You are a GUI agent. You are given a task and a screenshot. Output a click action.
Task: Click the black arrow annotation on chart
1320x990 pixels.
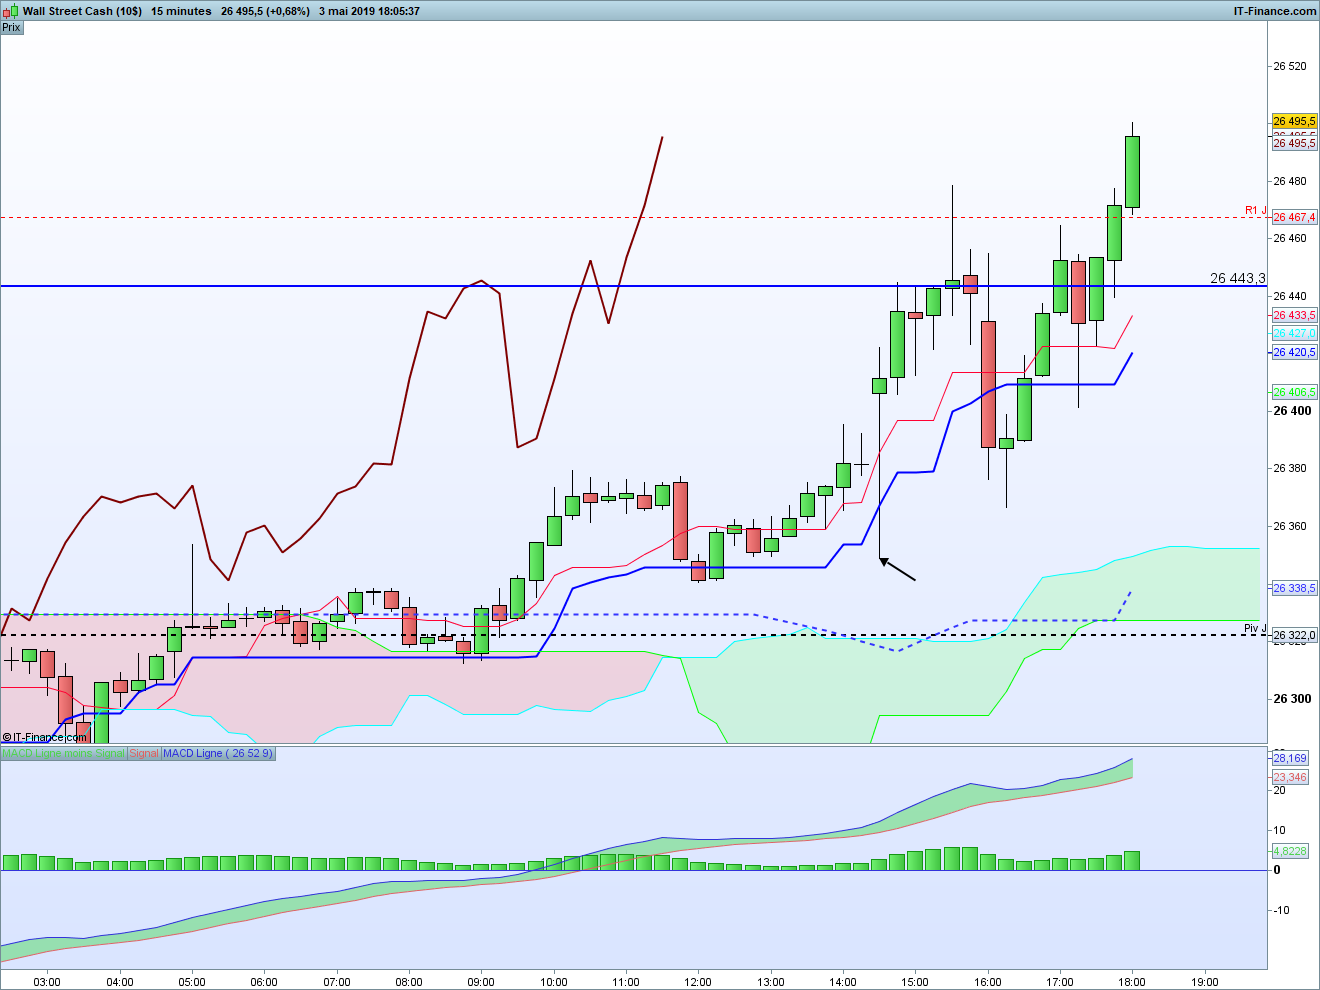pos(897,569)
